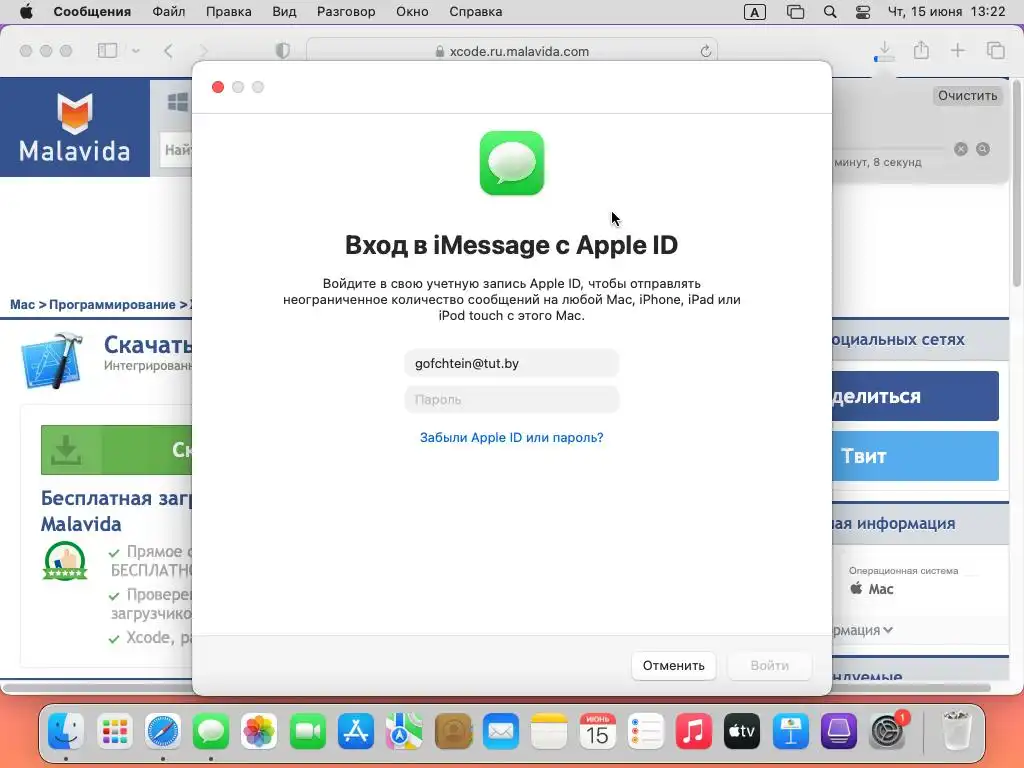Click Safari privacy shield icon
The image size is (1024, 768).
[283, 50]
